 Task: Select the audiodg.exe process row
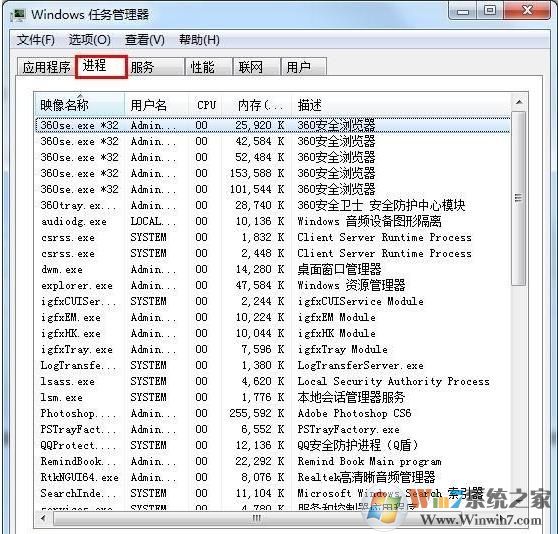click(273, 221)
